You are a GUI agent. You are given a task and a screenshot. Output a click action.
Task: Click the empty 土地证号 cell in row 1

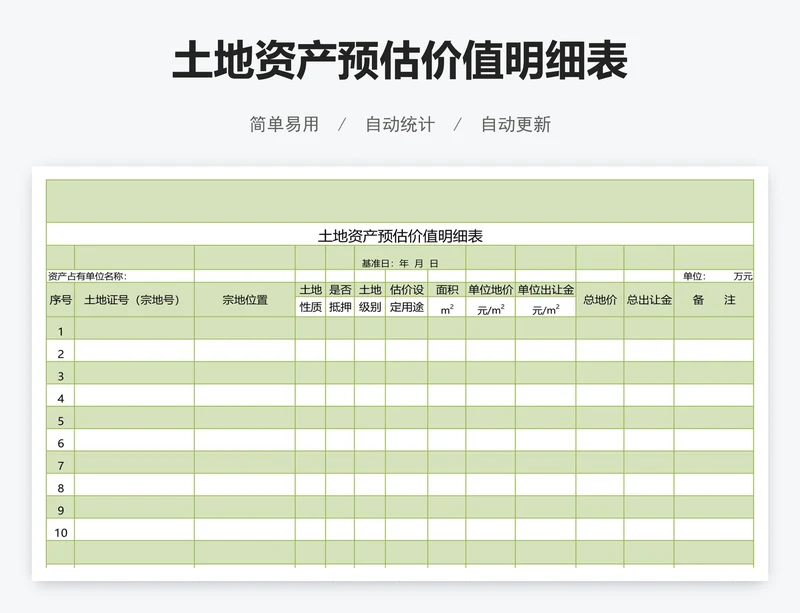(134, 328)
